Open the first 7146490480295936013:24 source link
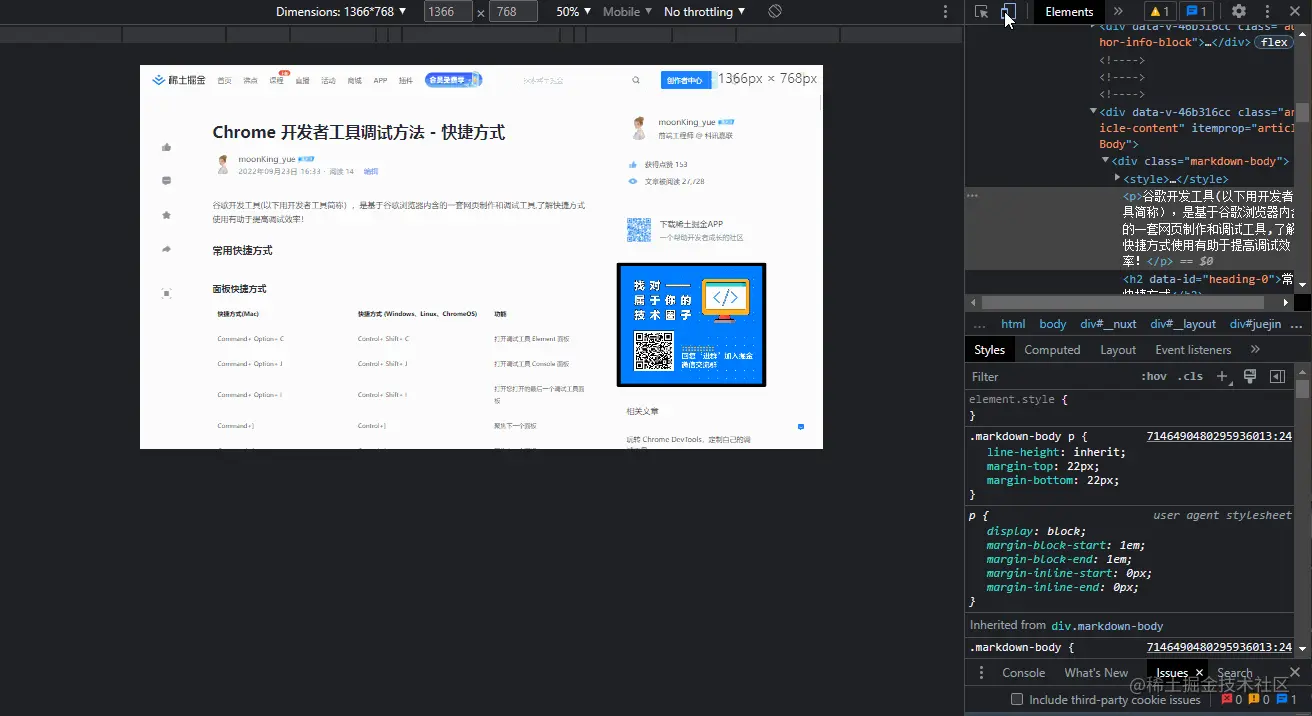This screenshot has height=716, width=1312. [1219, 436]
